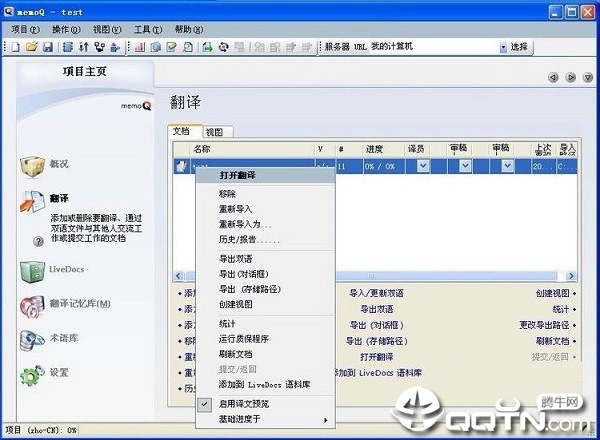Viewport: 600px width, 440px height.
Task: Click the 进度 column header
Action: click(383, 150)
